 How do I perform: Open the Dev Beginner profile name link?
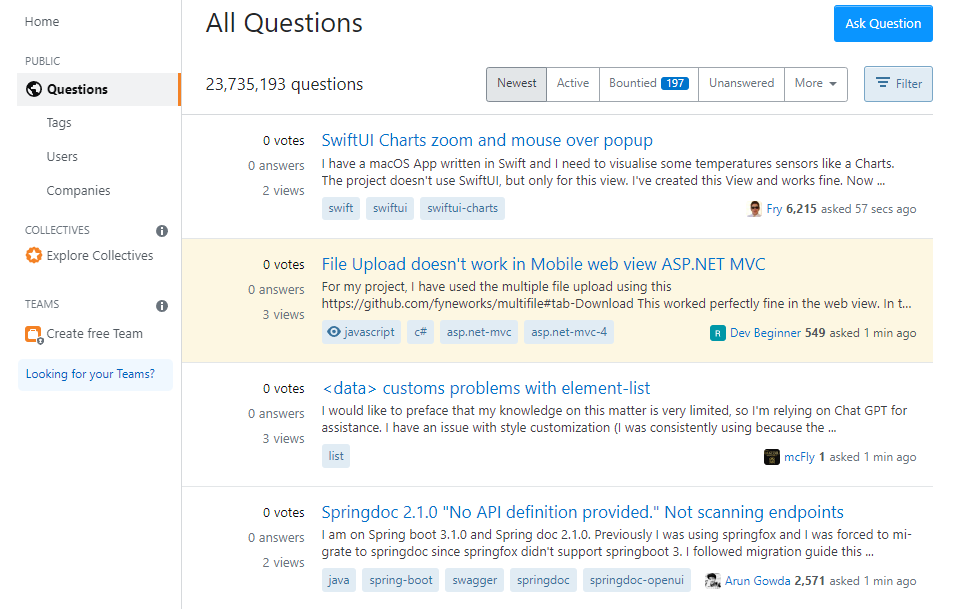(x=766, y=333)
